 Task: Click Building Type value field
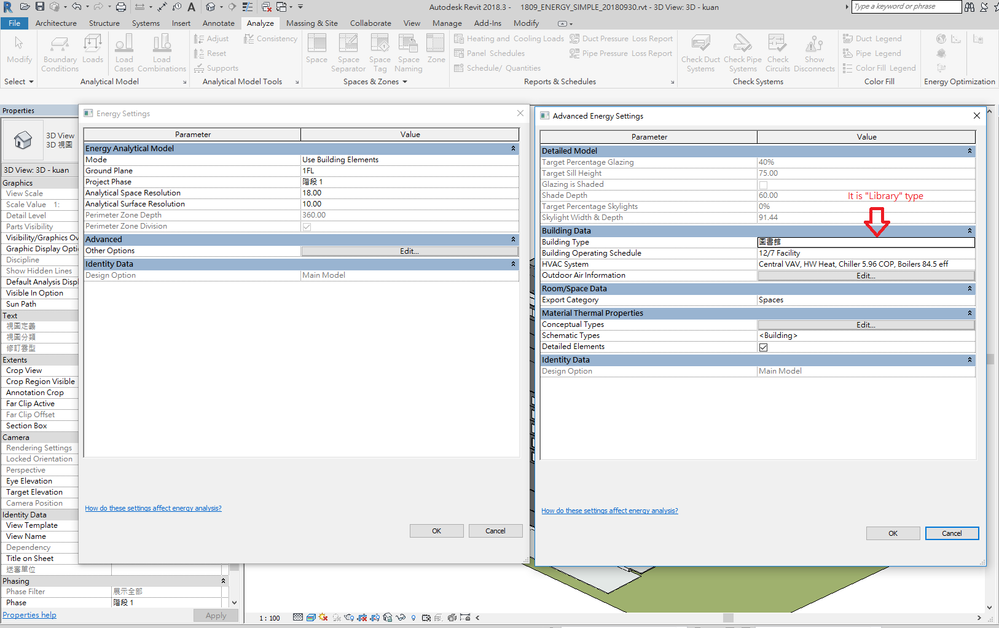866,242
